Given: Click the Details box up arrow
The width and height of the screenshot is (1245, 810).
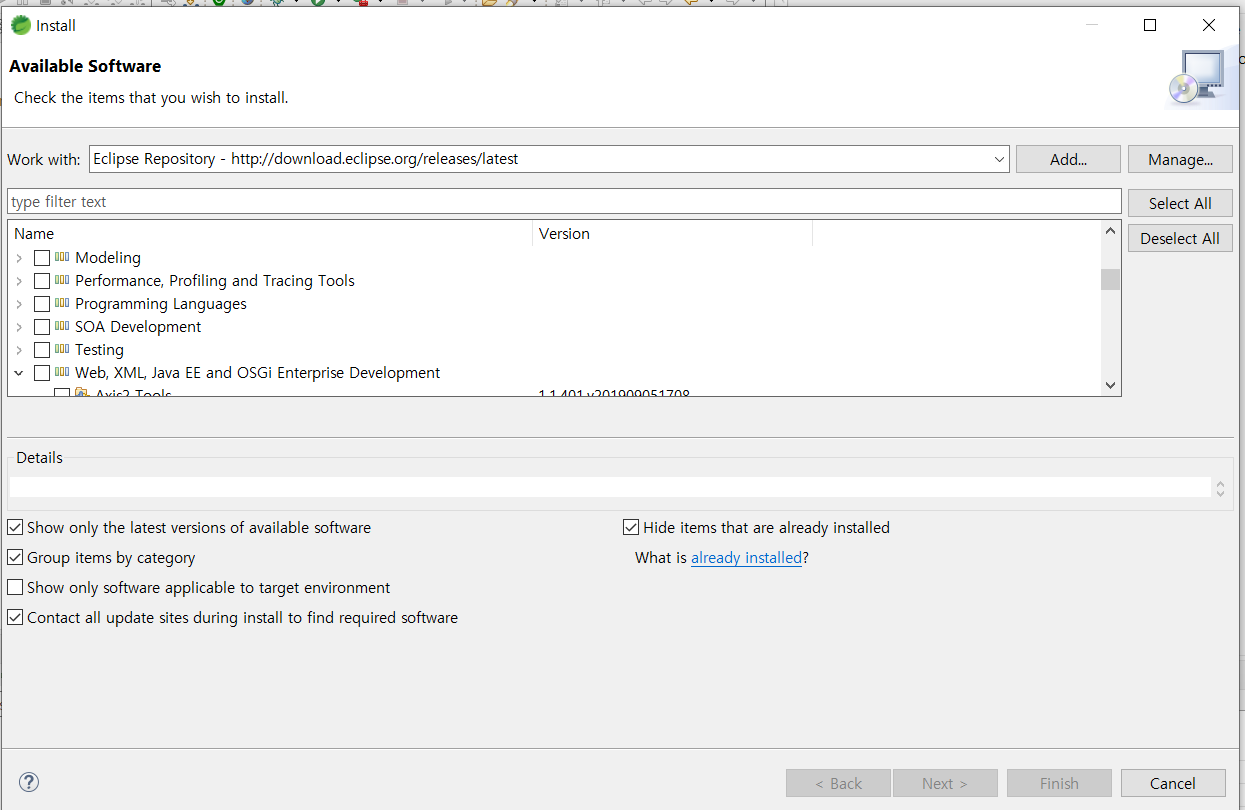Looking at the screenshot, I should (x=1220, y=483).
